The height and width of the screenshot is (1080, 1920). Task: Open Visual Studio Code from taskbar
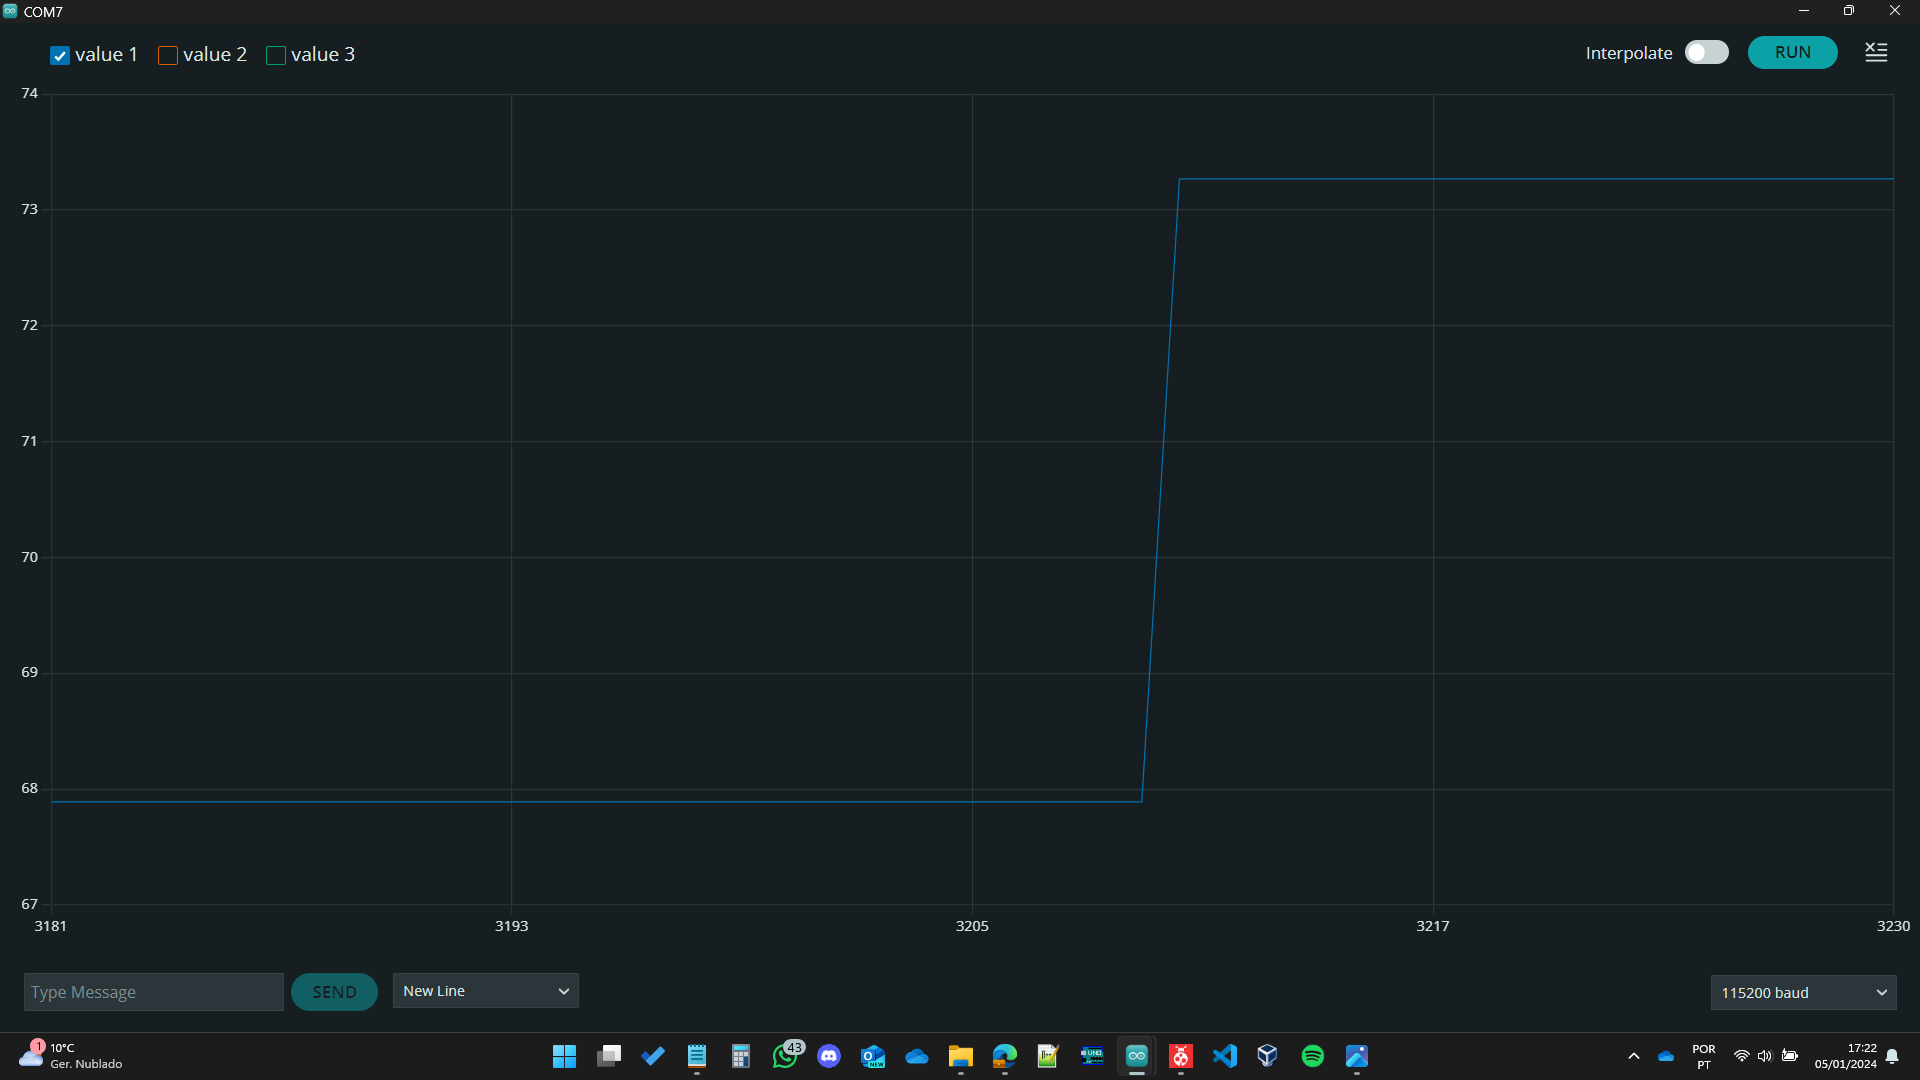pyautogui.click(x=1224, y=1056)
